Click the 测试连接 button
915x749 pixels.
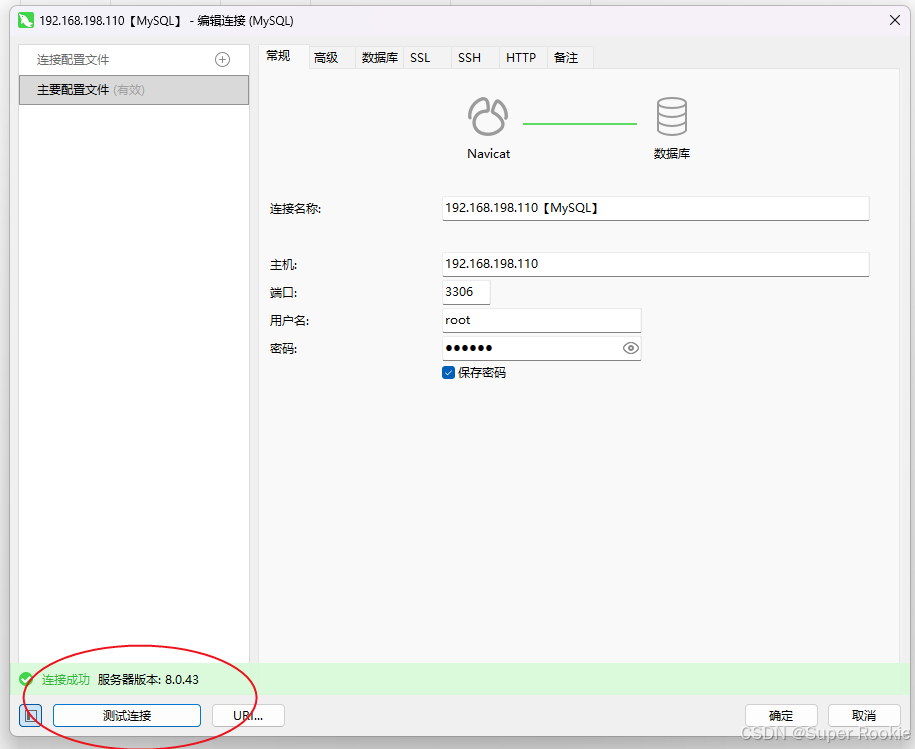tap(127, 715)
